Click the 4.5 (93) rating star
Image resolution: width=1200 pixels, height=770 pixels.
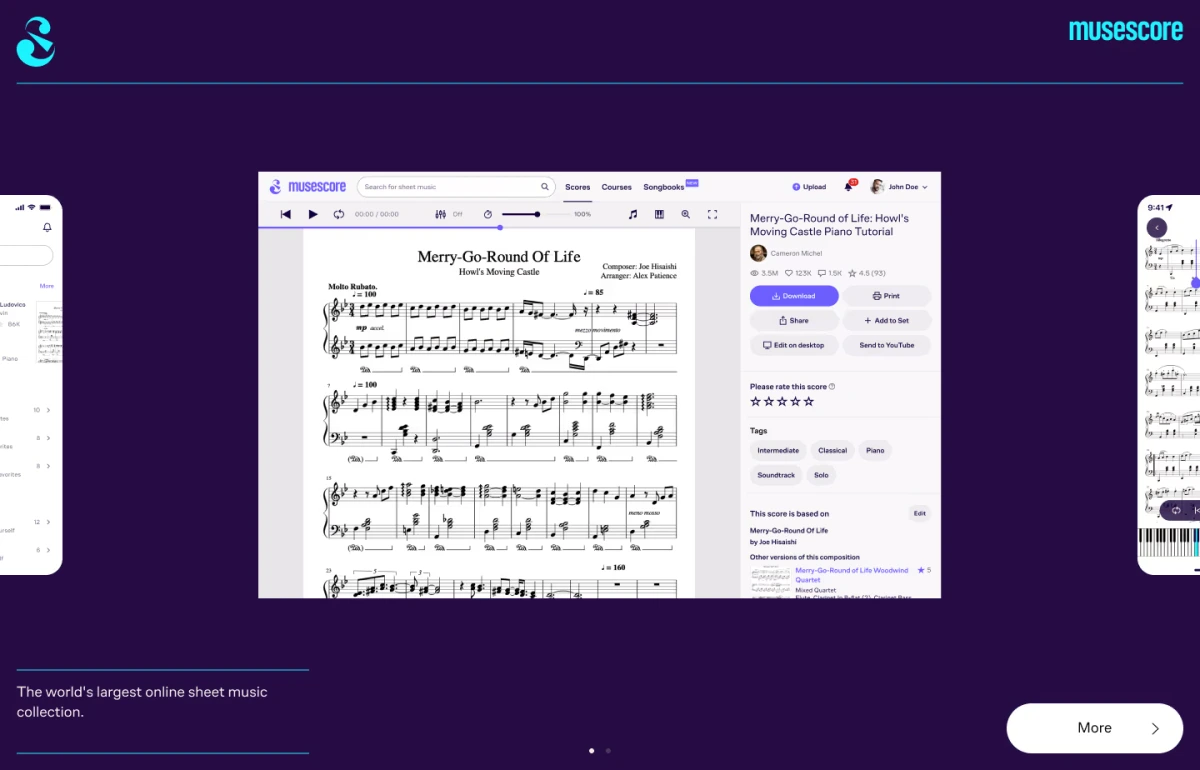852,273
